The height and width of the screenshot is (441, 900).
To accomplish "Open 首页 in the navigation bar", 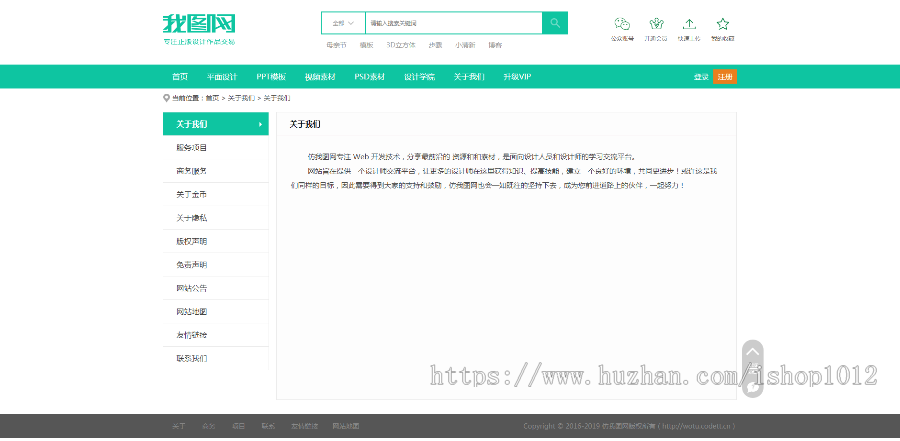I will pyautogui.click(x=180, y=77).
